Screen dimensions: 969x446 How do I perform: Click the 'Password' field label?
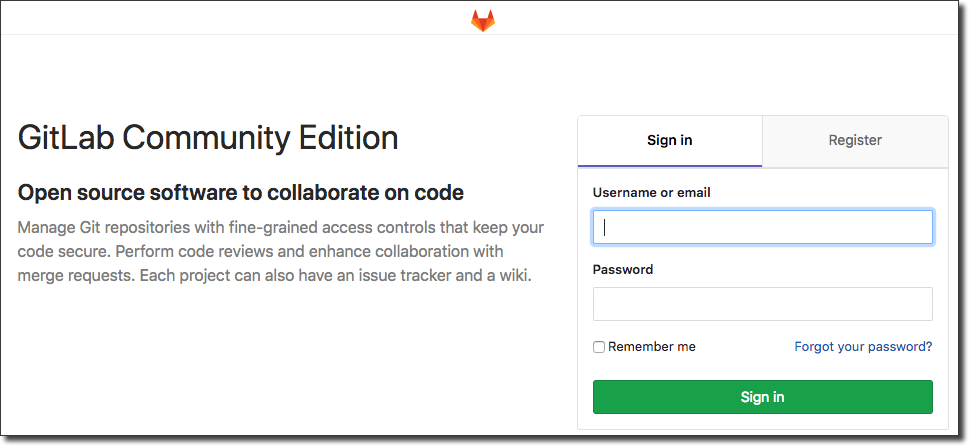[622, 270]
